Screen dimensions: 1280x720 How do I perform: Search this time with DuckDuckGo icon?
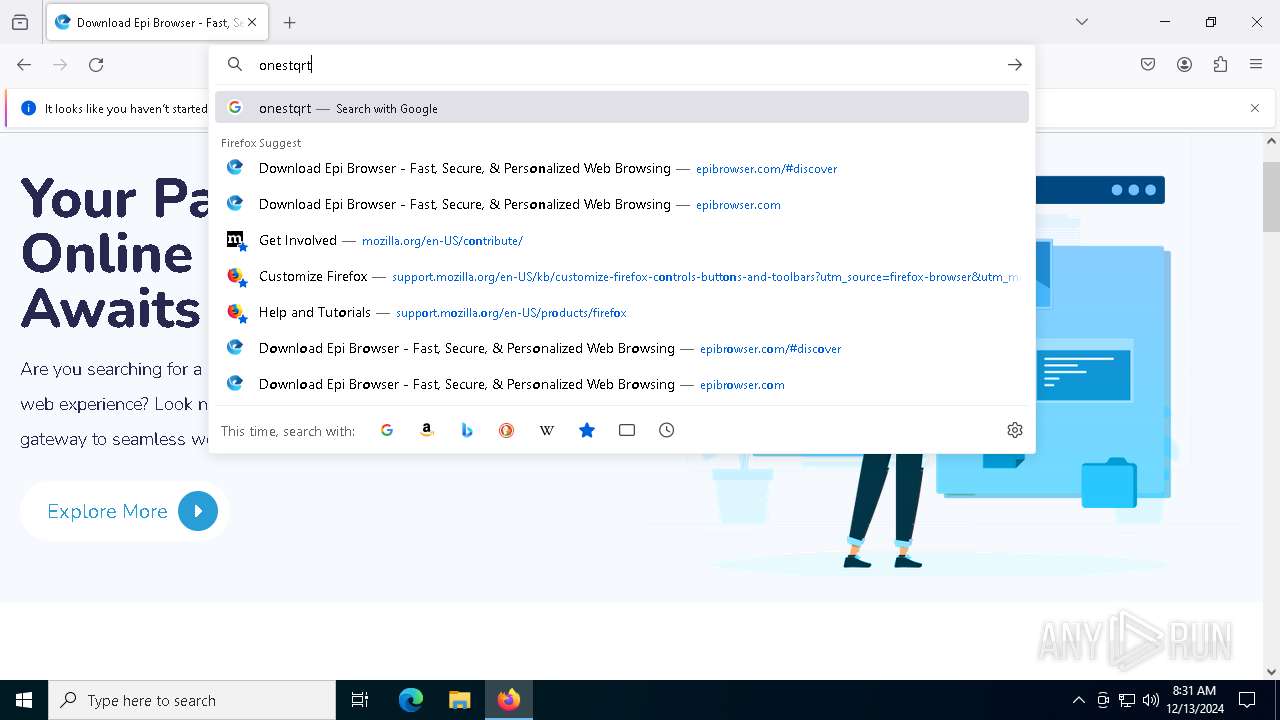pos(507,430)
